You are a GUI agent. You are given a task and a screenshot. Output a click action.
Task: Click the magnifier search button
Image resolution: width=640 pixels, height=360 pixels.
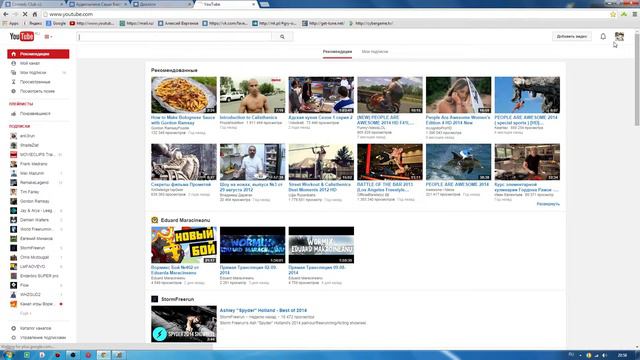tap(282, 37)
